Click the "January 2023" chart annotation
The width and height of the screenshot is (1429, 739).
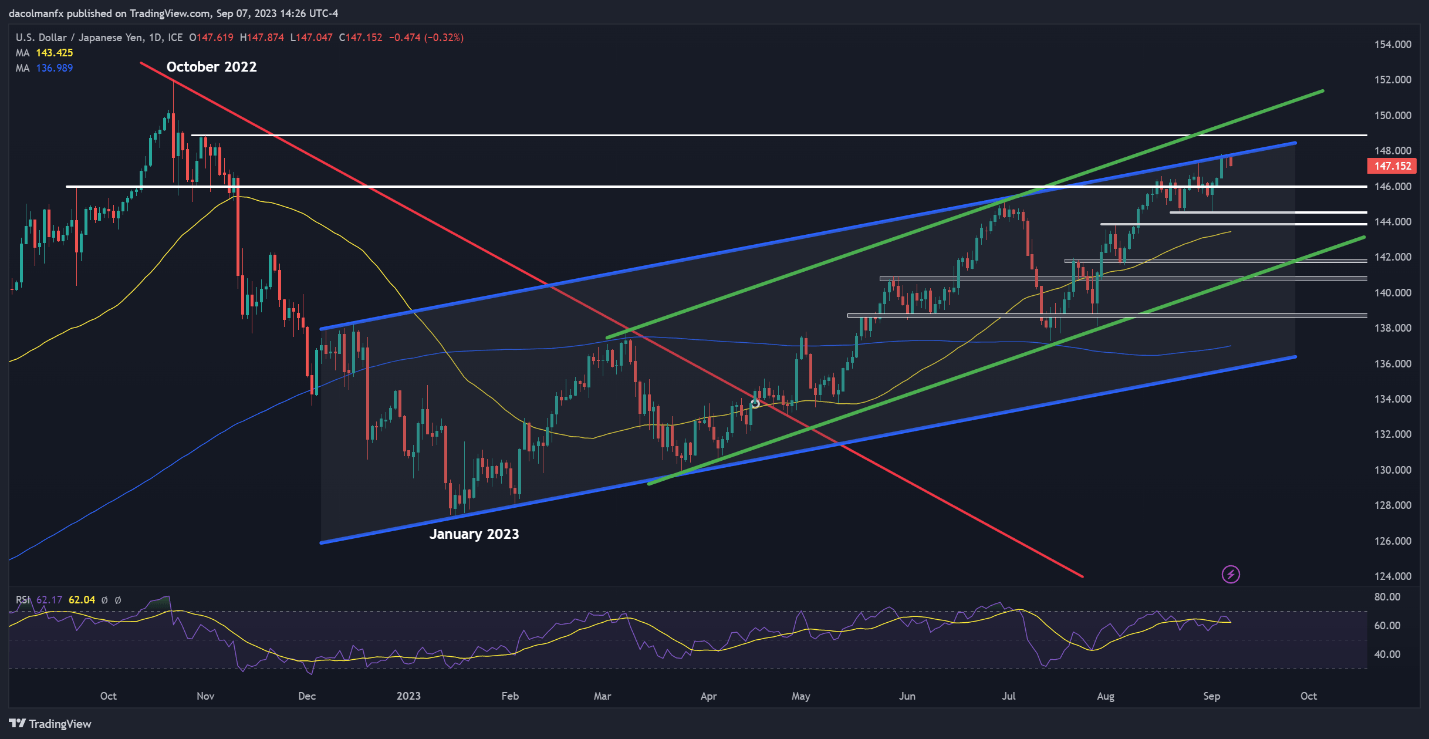point(474,534)
